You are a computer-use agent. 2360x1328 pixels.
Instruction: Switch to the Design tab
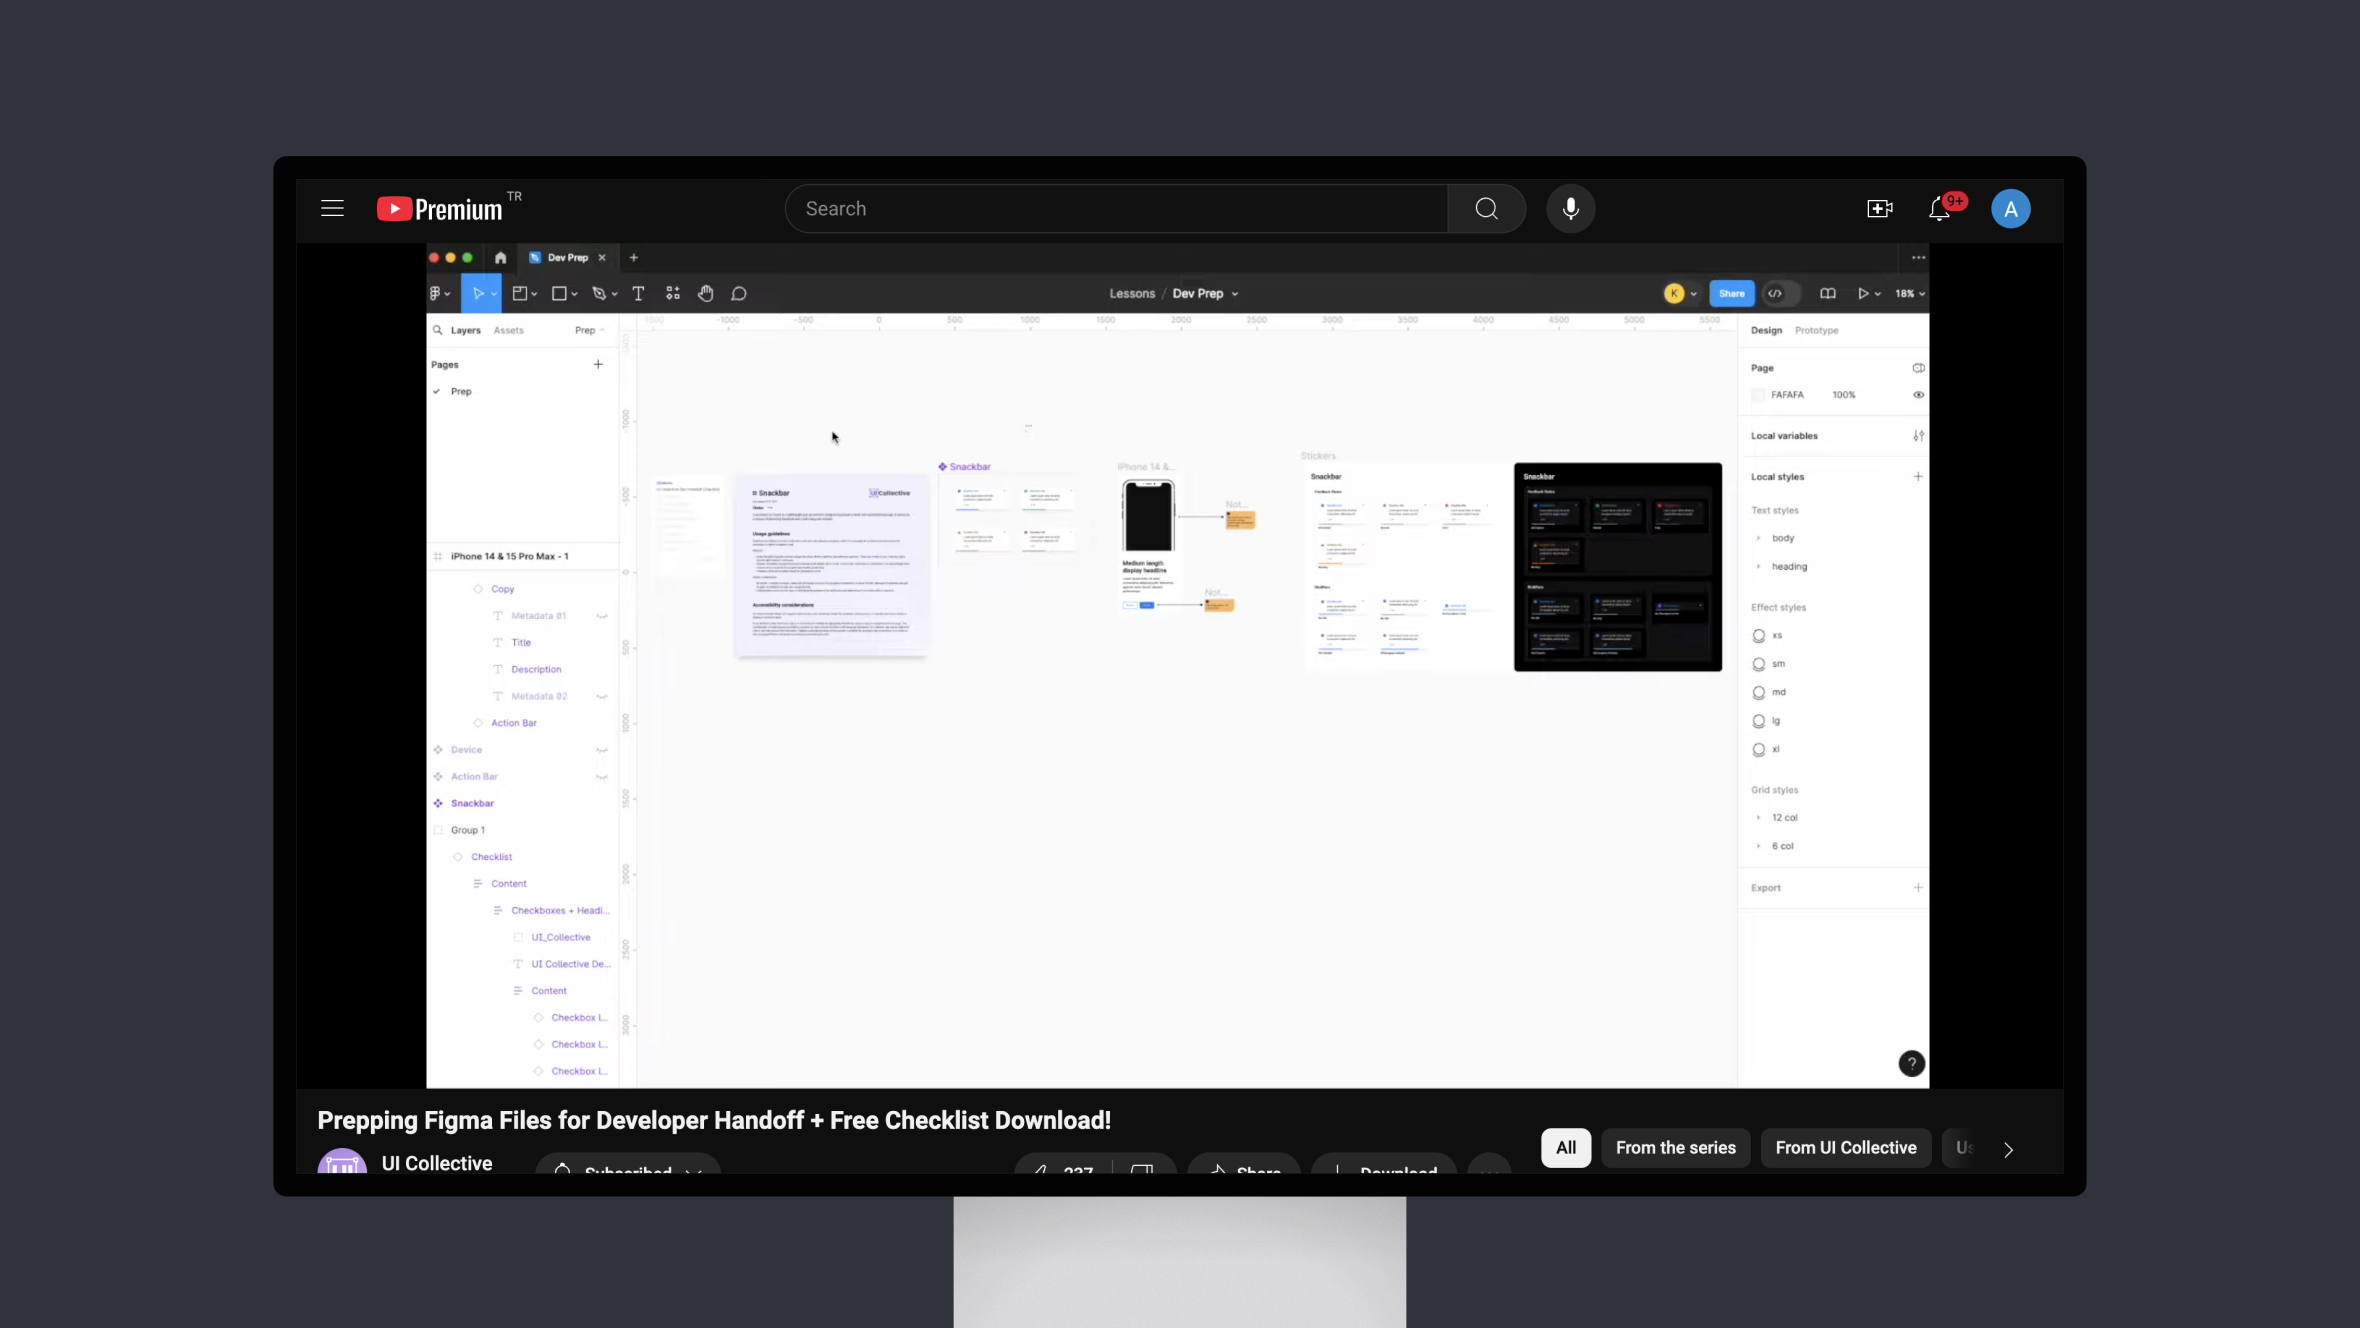(1766, 330)
